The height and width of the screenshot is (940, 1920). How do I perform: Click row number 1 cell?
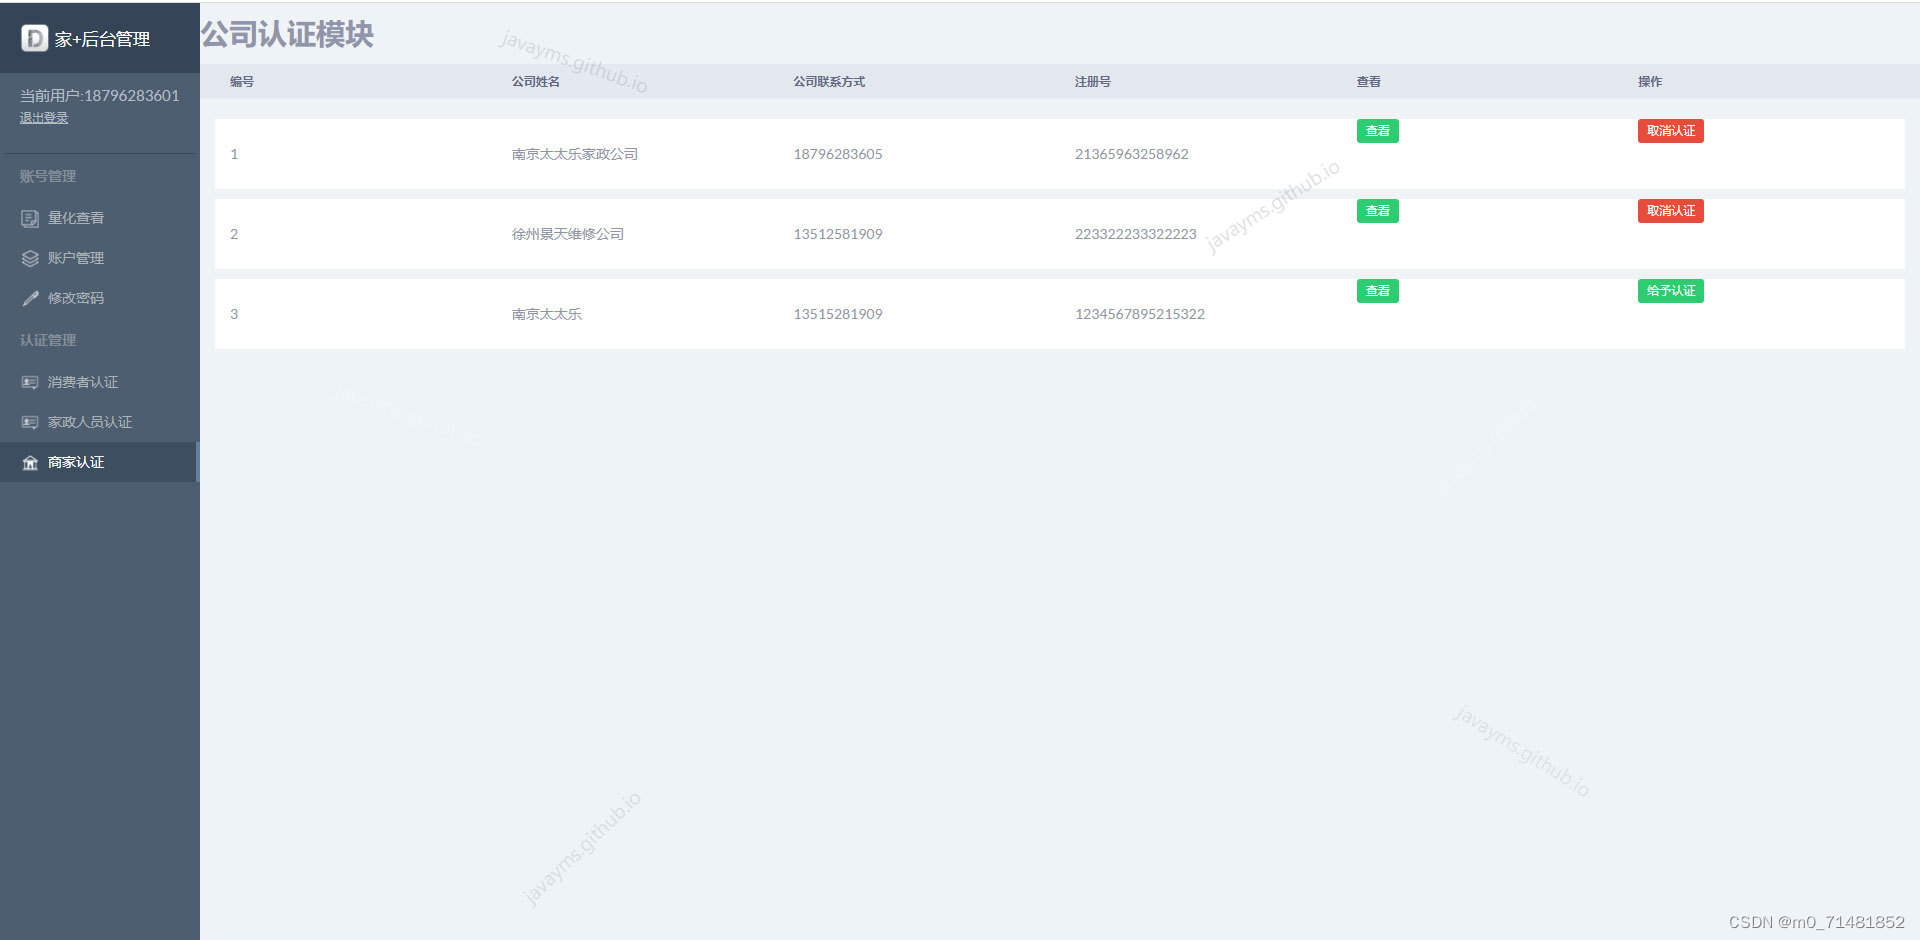point(234,154)
